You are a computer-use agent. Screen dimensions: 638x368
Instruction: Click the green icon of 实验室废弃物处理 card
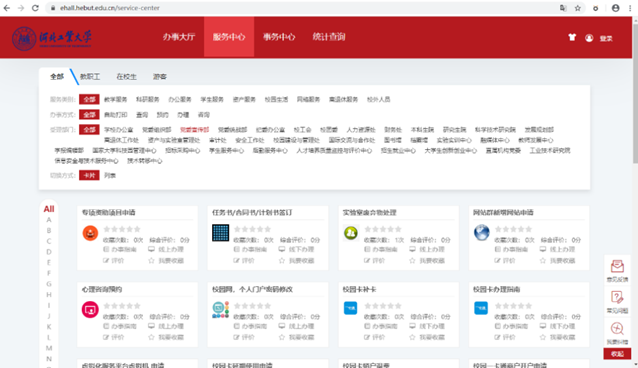coord(351,233)
